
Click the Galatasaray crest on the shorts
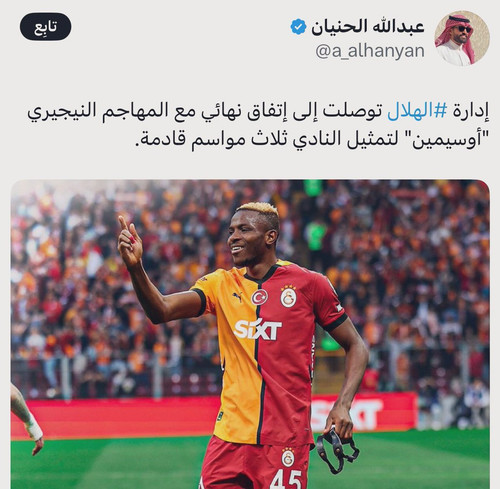288,457
